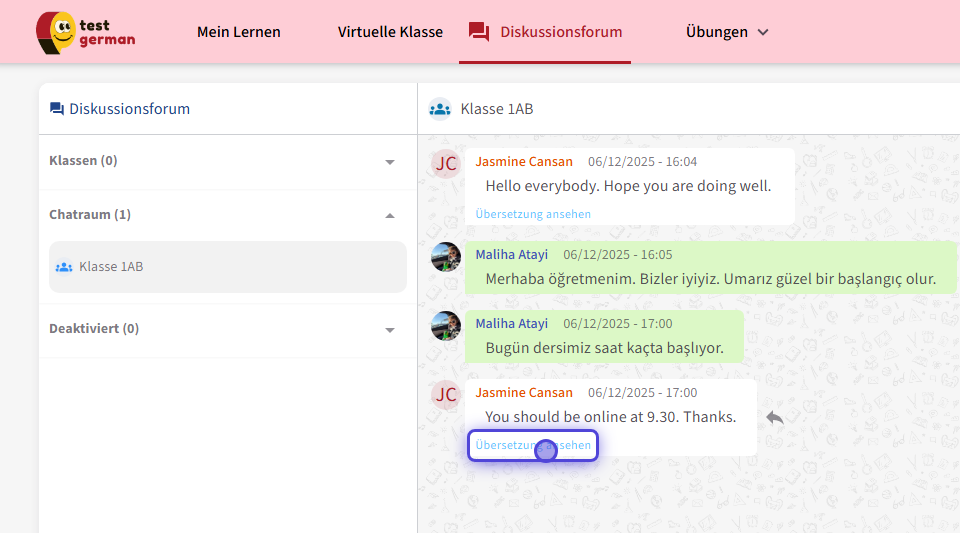
Task: Open the Übungen dropdown menu
Action: point(727,32)
